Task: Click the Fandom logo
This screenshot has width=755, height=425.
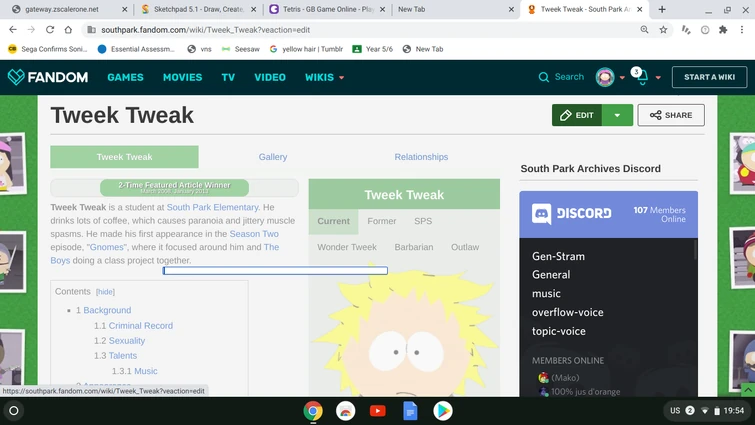Action: click(x=48, y=77)
